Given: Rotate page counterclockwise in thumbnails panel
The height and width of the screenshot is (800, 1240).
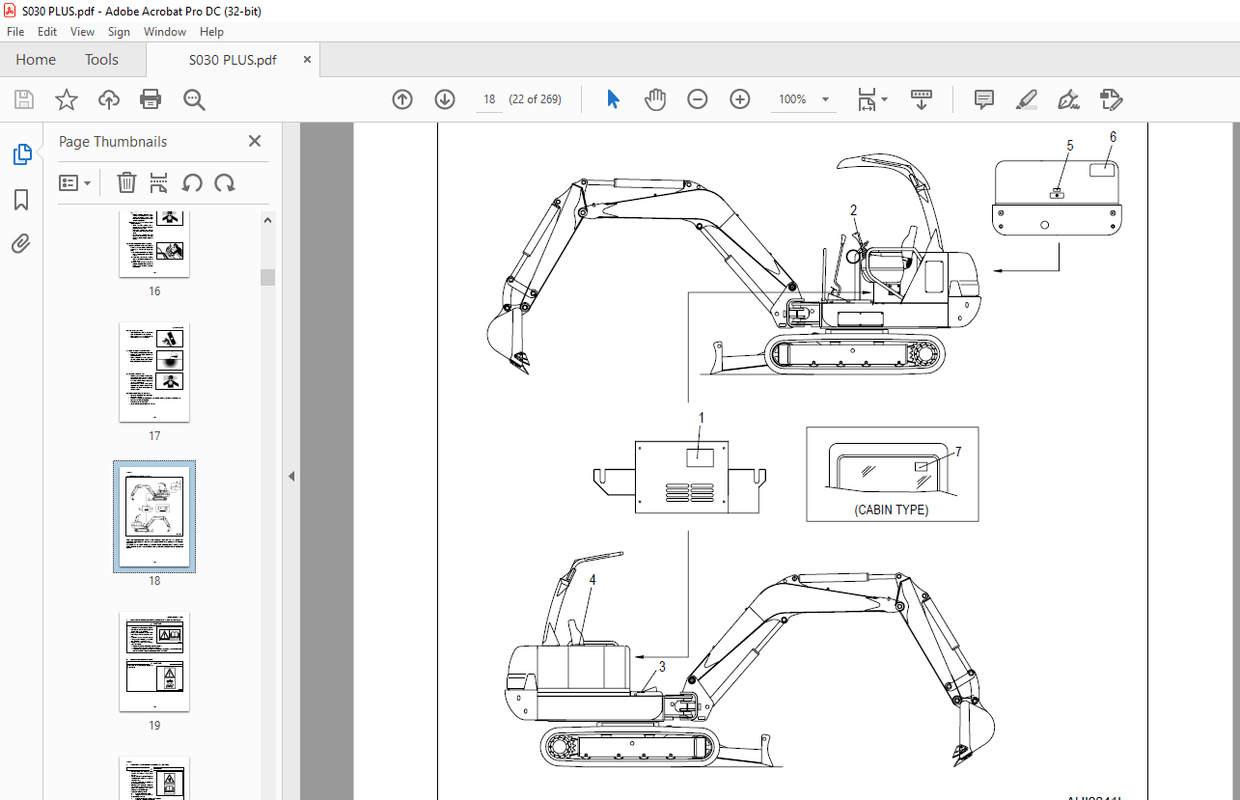Looking at the screenshot, I should [x=194, y=182].
